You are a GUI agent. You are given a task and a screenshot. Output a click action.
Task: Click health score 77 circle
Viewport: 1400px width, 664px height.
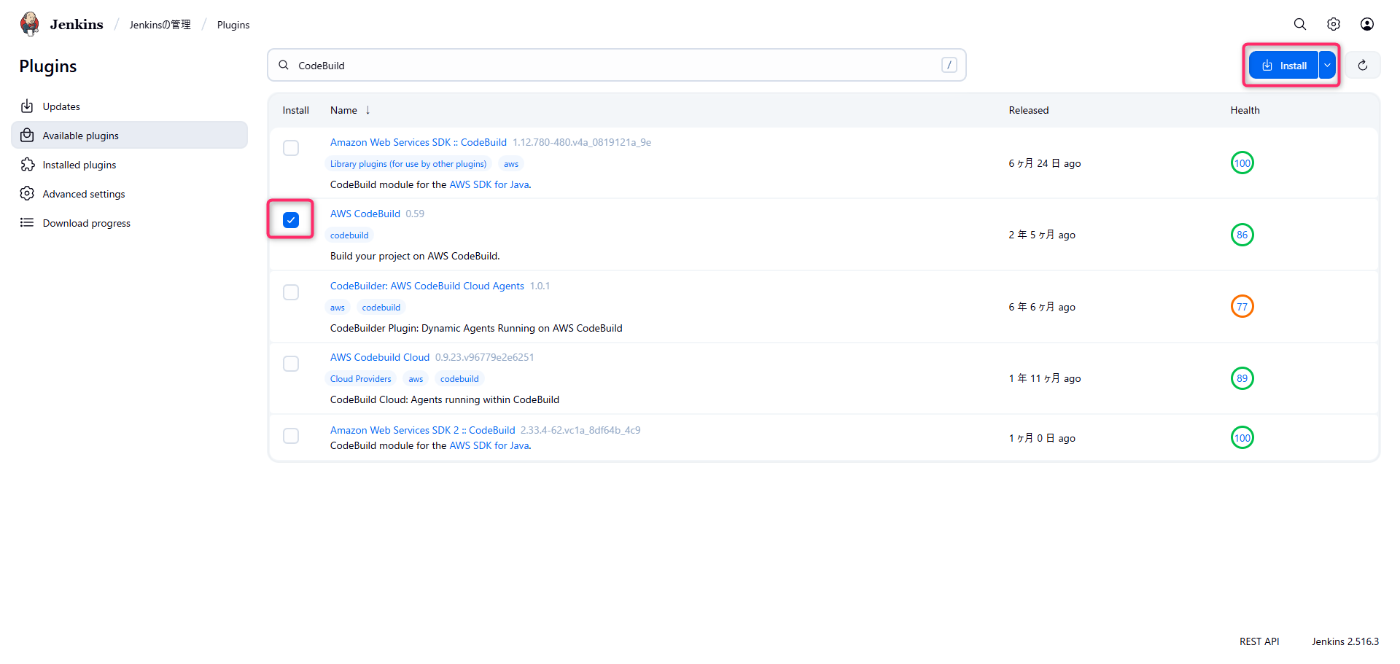tap(1242, 307)
